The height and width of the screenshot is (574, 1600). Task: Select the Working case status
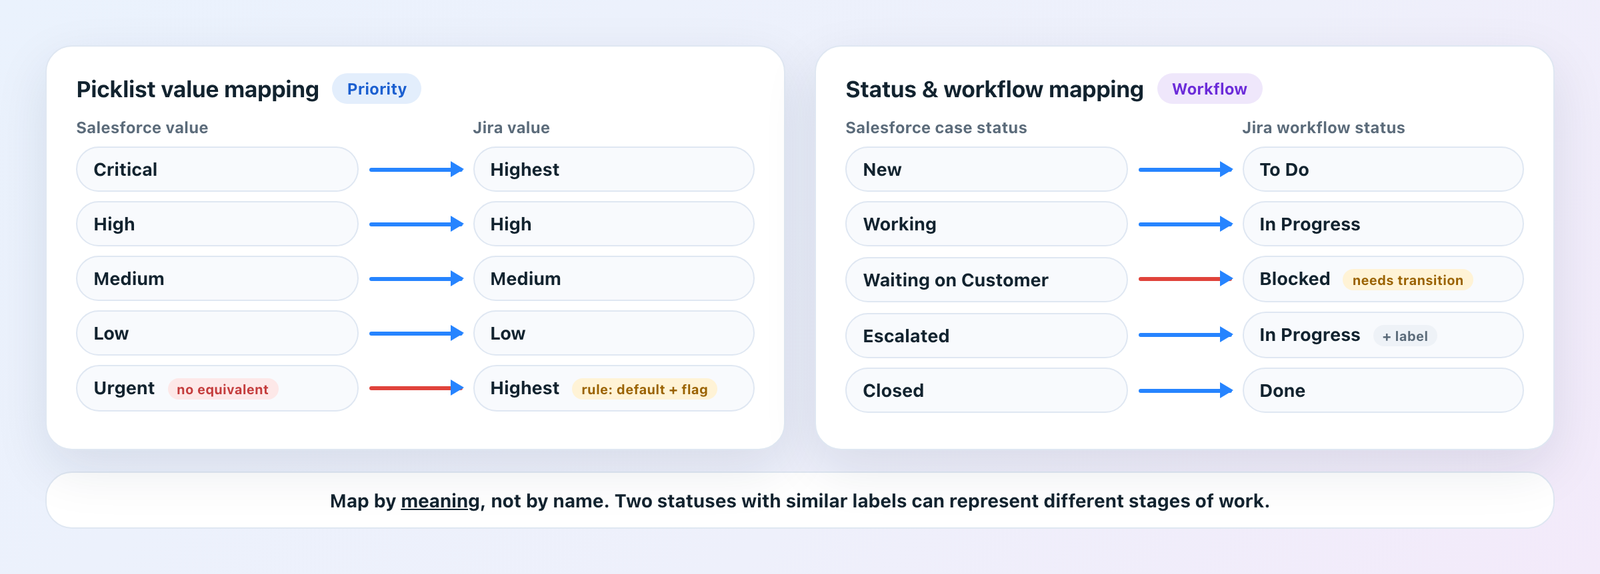[986, 224]
